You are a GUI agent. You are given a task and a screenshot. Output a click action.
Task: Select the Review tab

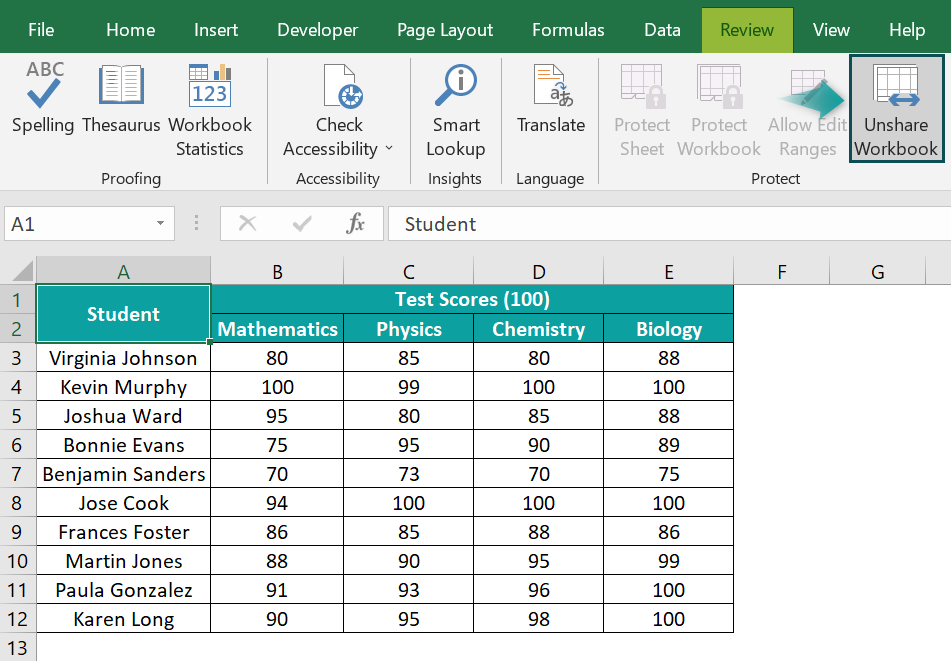[747, 30]
